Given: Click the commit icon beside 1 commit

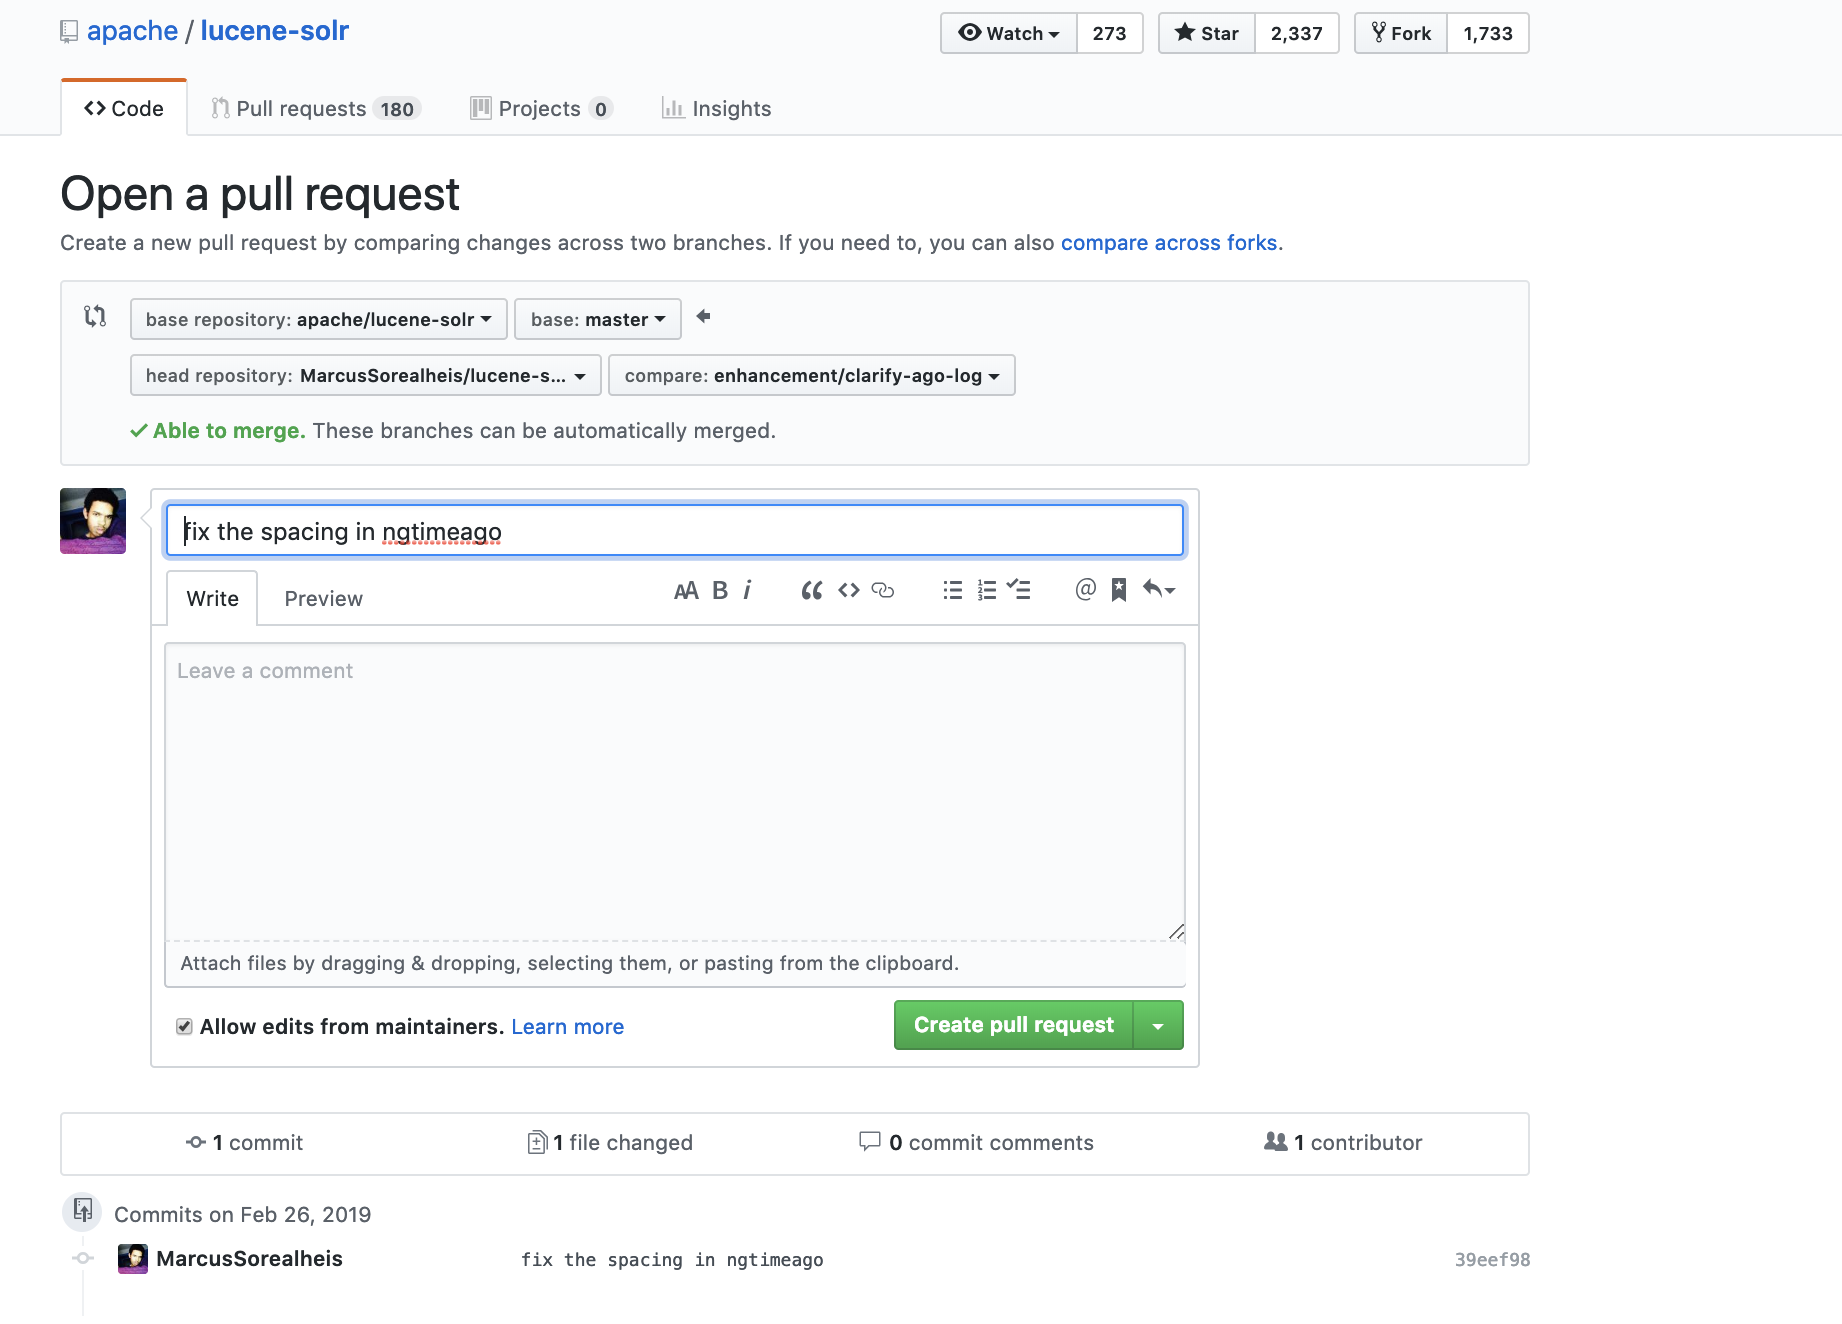Looking at the screenshot, I should click(196, 1142).
